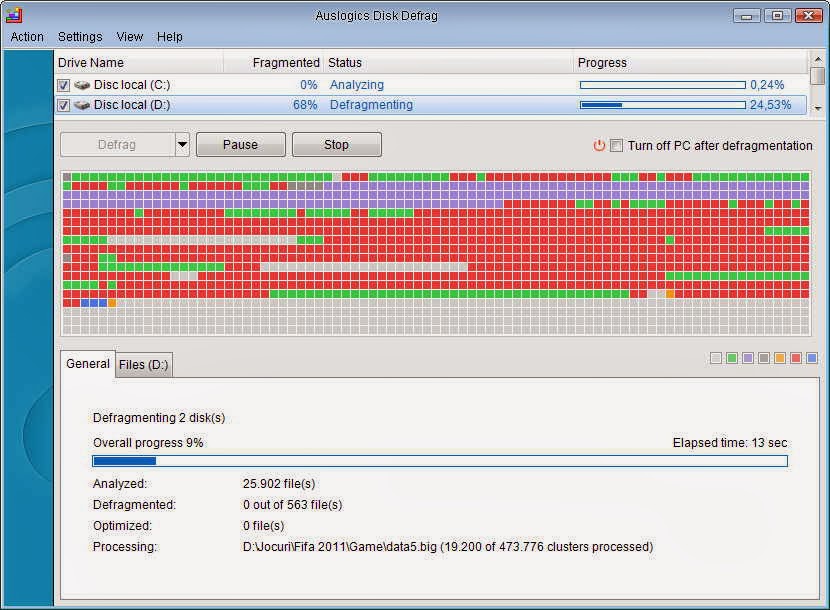
Task: Stop the defragmentation
Action: pyautogui.click(x=336, y=145)
